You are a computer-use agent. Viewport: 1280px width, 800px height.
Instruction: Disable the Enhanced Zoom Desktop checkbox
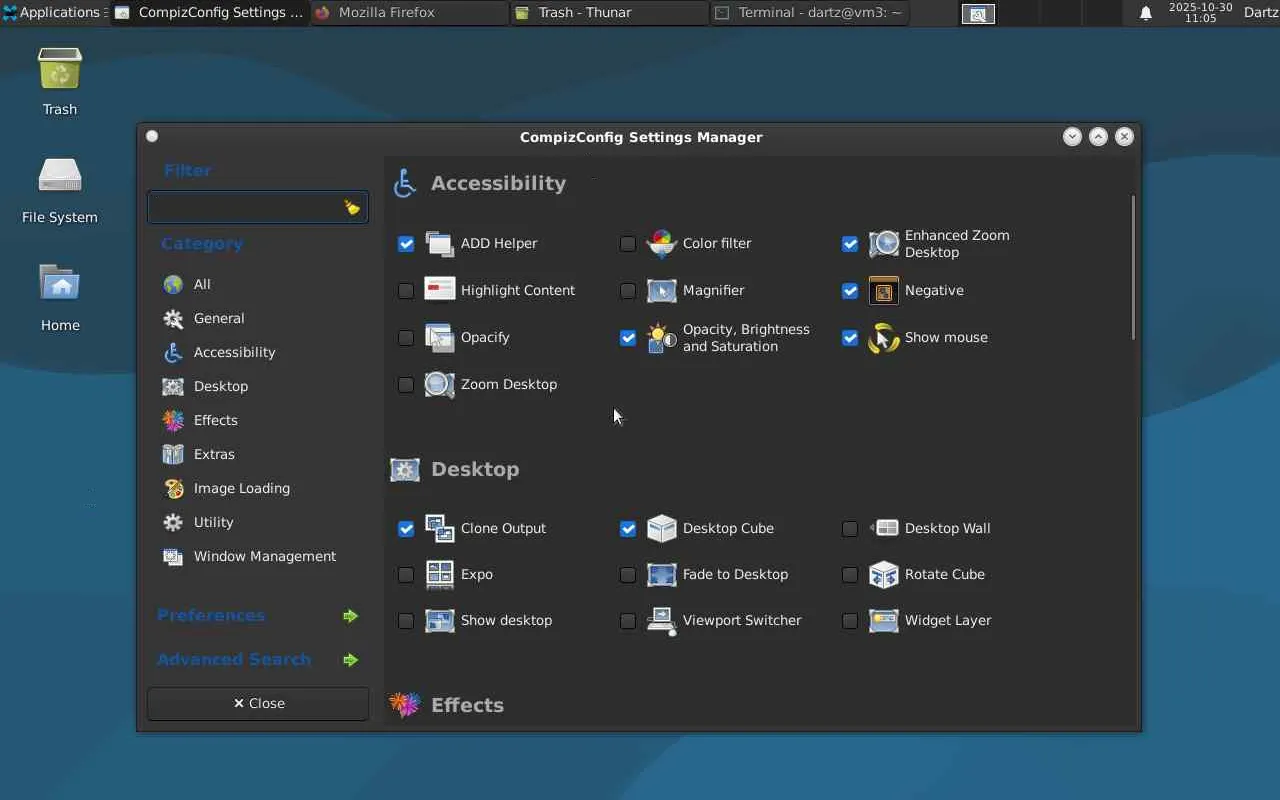850,243
